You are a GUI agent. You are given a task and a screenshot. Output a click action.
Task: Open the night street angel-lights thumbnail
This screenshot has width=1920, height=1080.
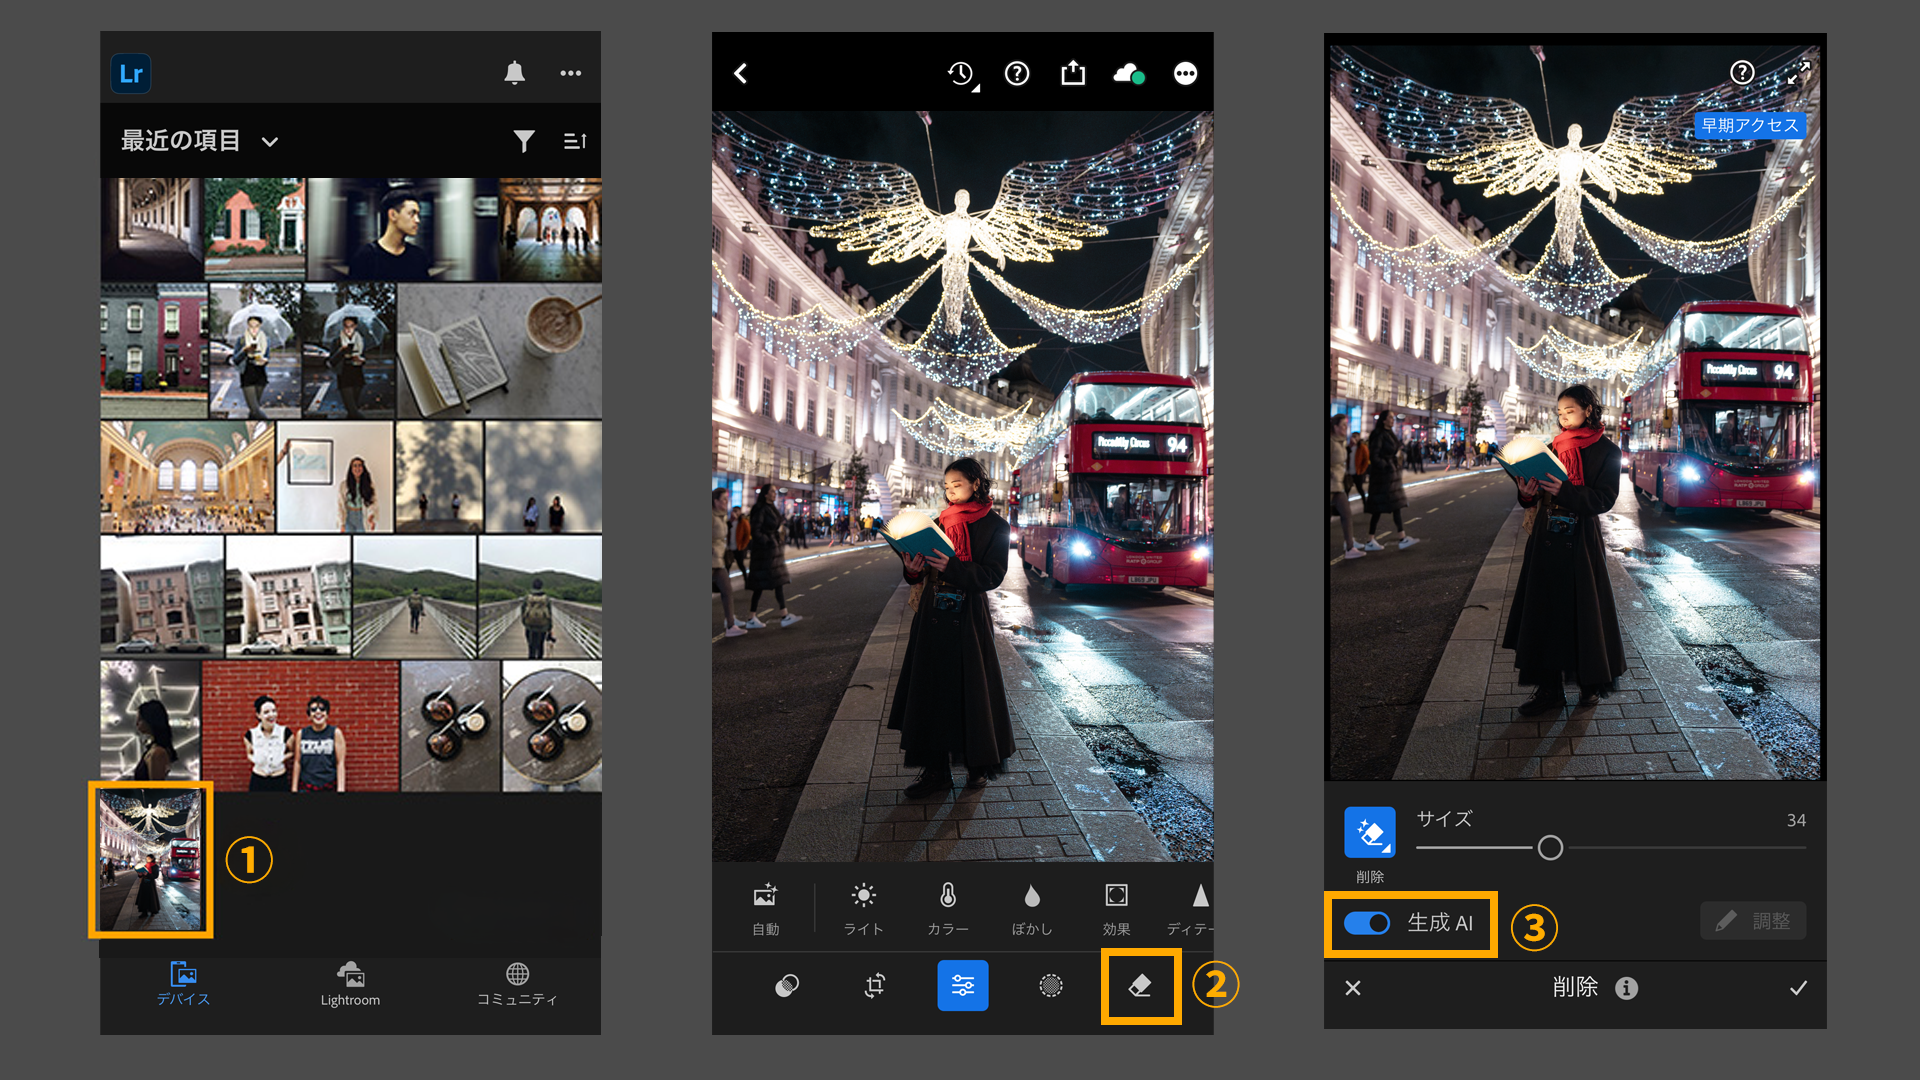pos(151,860)
